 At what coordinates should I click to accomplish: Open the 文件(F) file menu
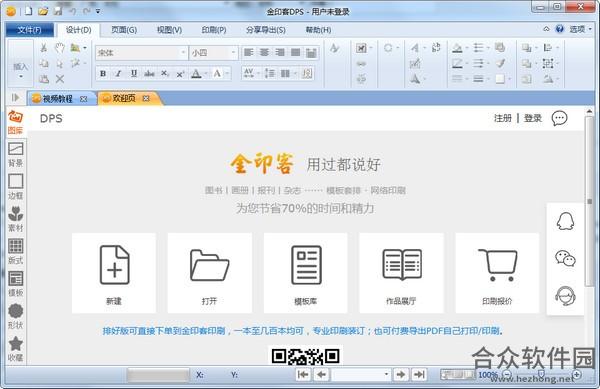[29, 30]
